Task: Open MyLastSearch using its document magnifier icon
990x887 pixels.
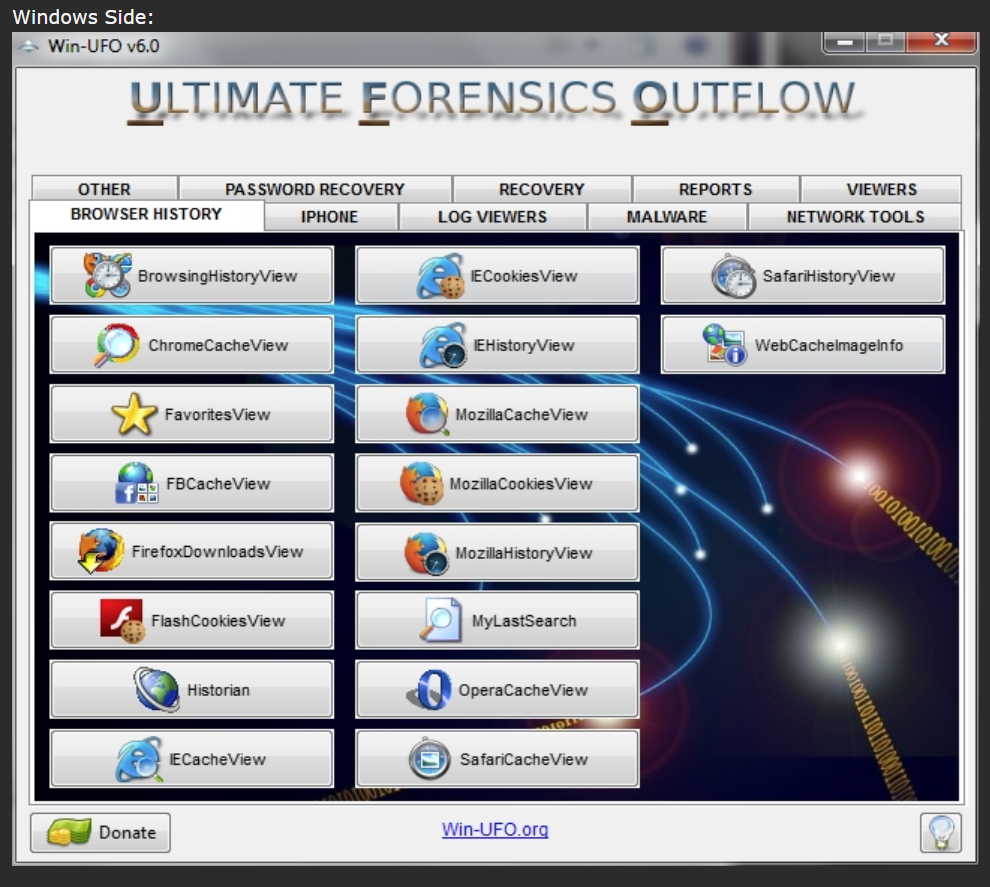Action: click(440, 621)
